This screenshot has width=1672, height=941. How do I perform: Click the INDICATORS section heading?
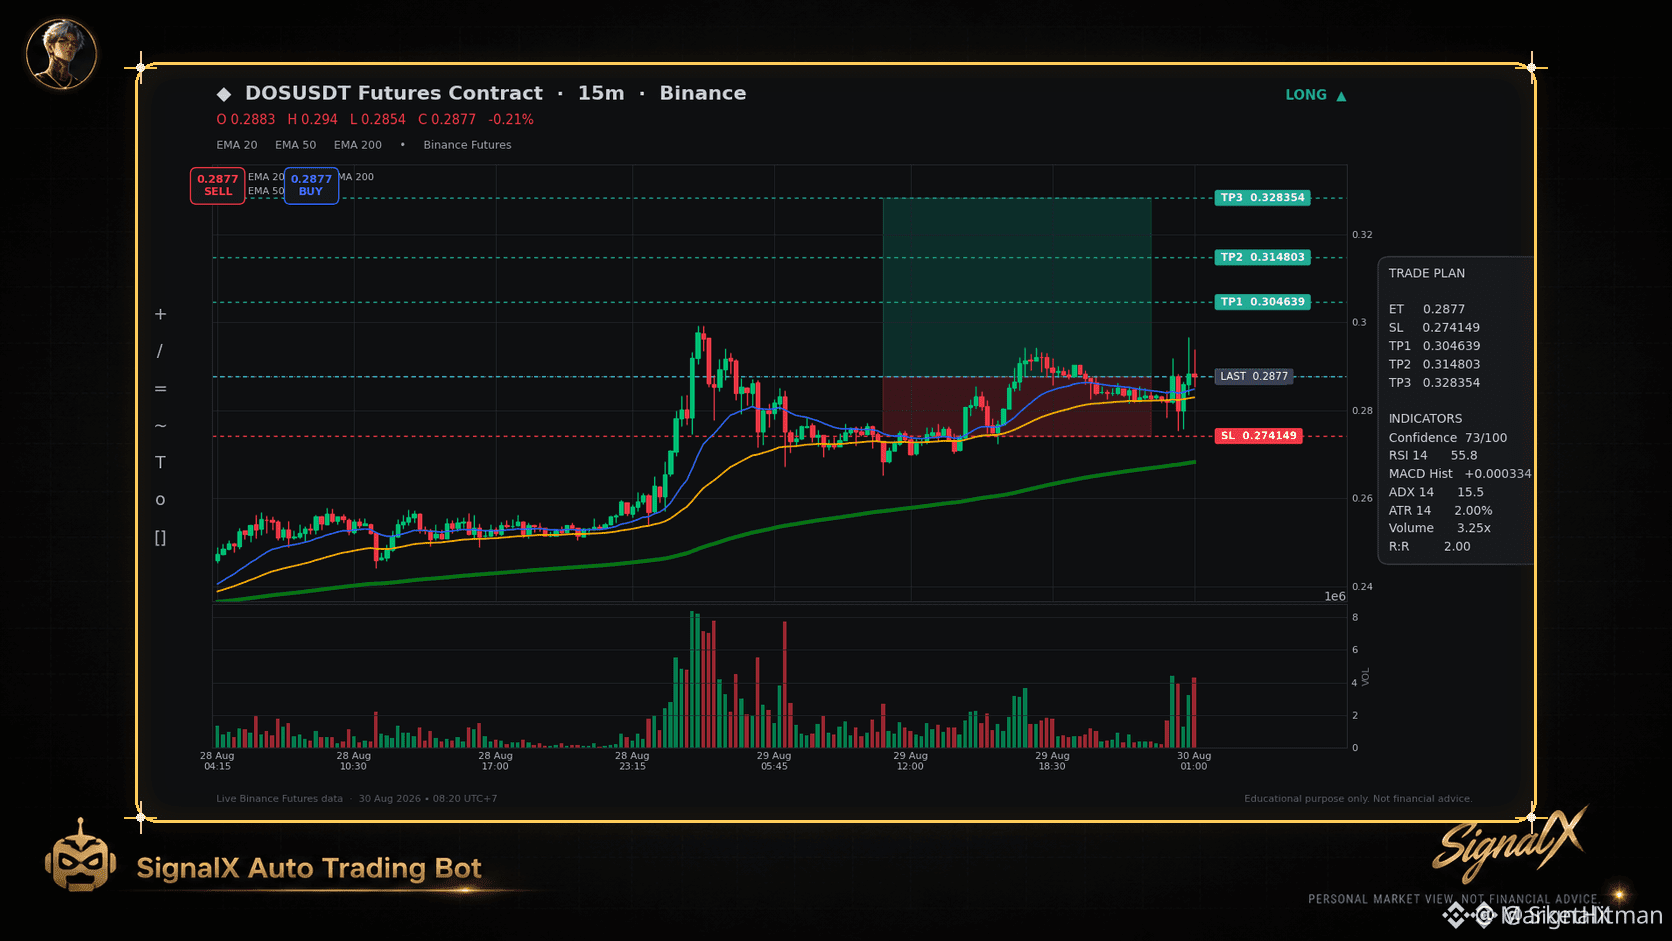pyautogui.click(x=1425, y=419)
